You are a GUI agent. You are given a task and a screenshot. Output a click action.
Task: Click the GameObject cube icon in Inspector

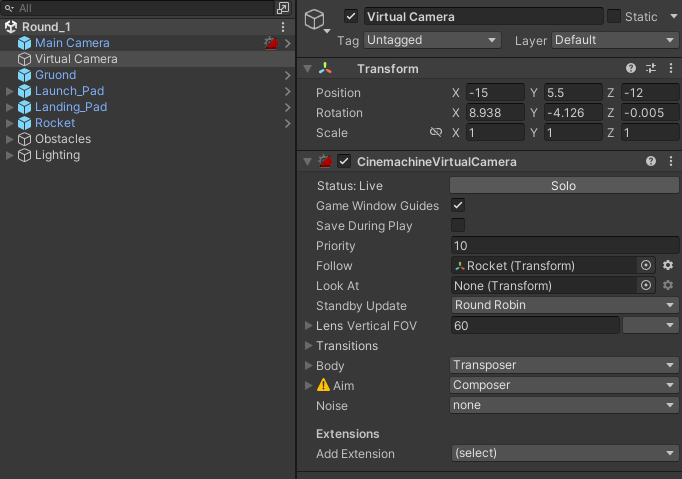coord(314,20)
